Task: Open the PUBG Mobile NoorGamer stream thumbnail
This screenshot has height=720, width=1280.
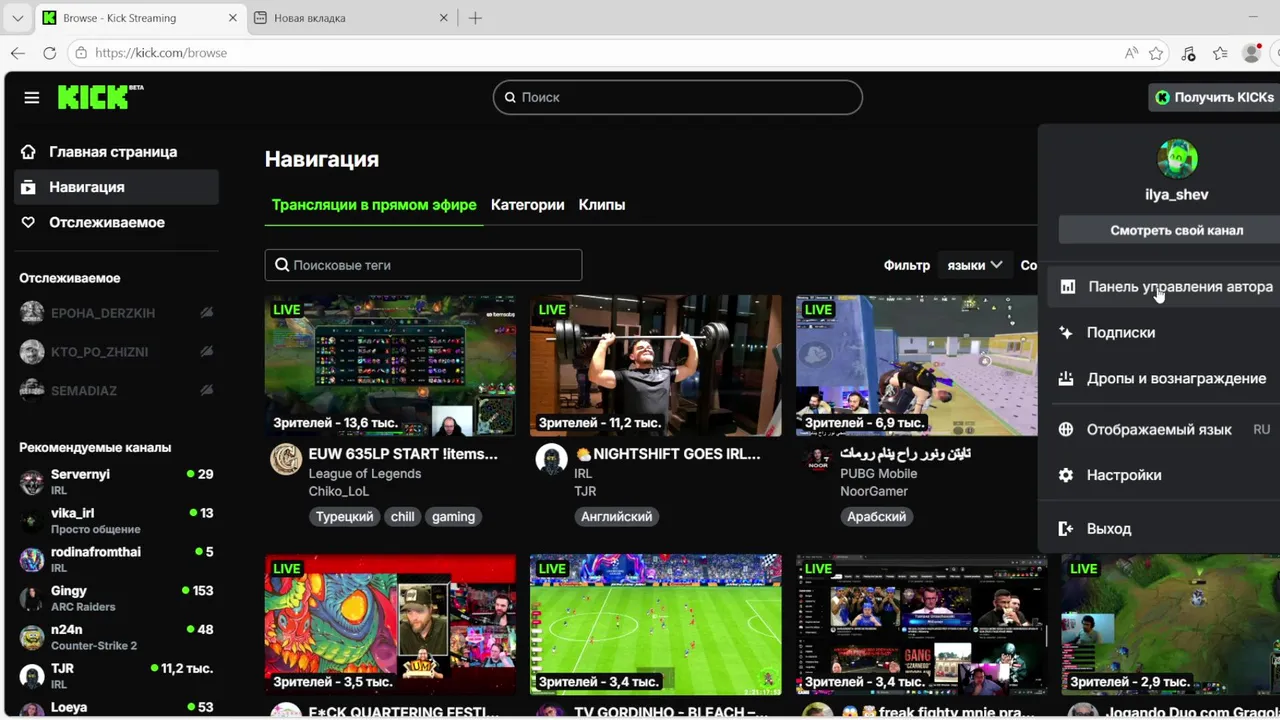Action: pyautogui.click(x=917, y=366)
